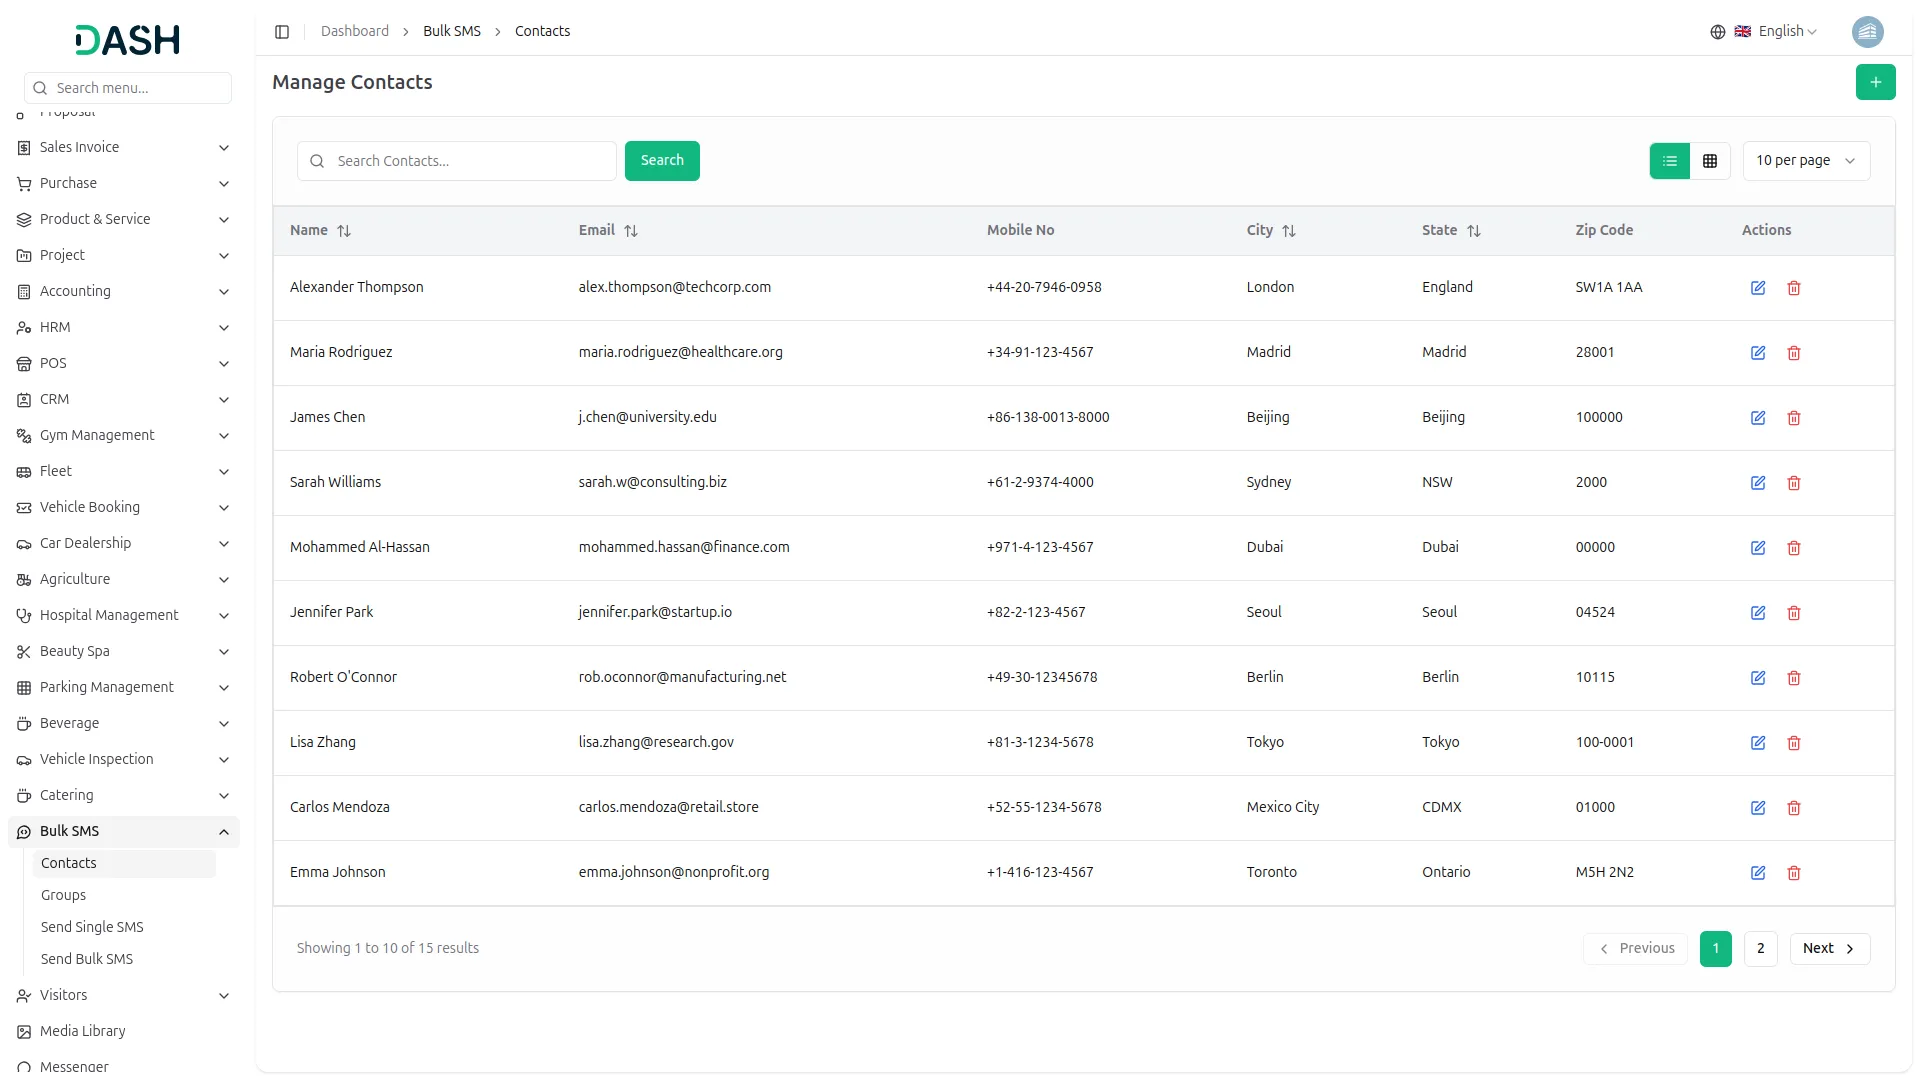Viewport: 1920px width, 1080px height.
Task: Sort contacts by Email column
Action: [608, 230]
